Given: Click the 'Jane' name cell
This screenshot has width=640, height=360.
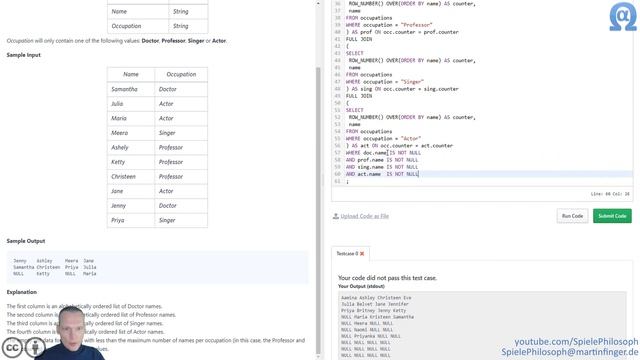Looking at the screenshot, I should [131, 191].
